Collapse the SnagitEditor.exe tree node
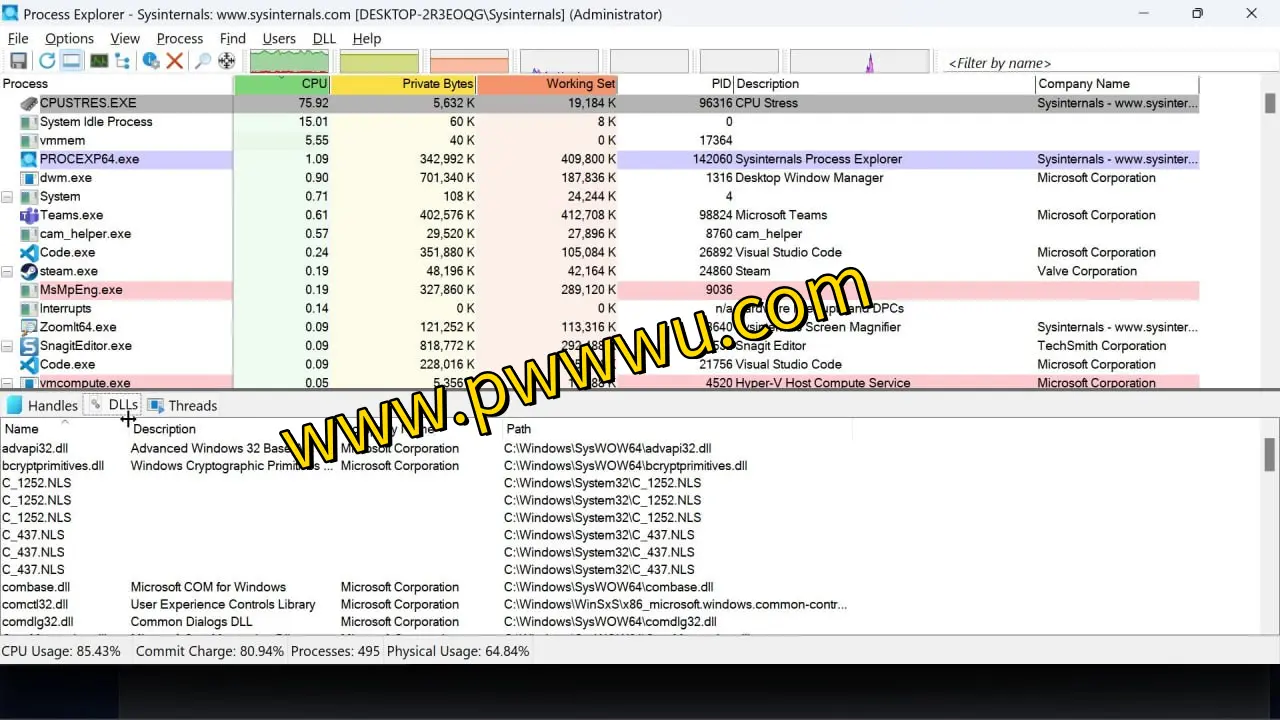Screen dimensions: 1280x720 (x=7, y=346)
